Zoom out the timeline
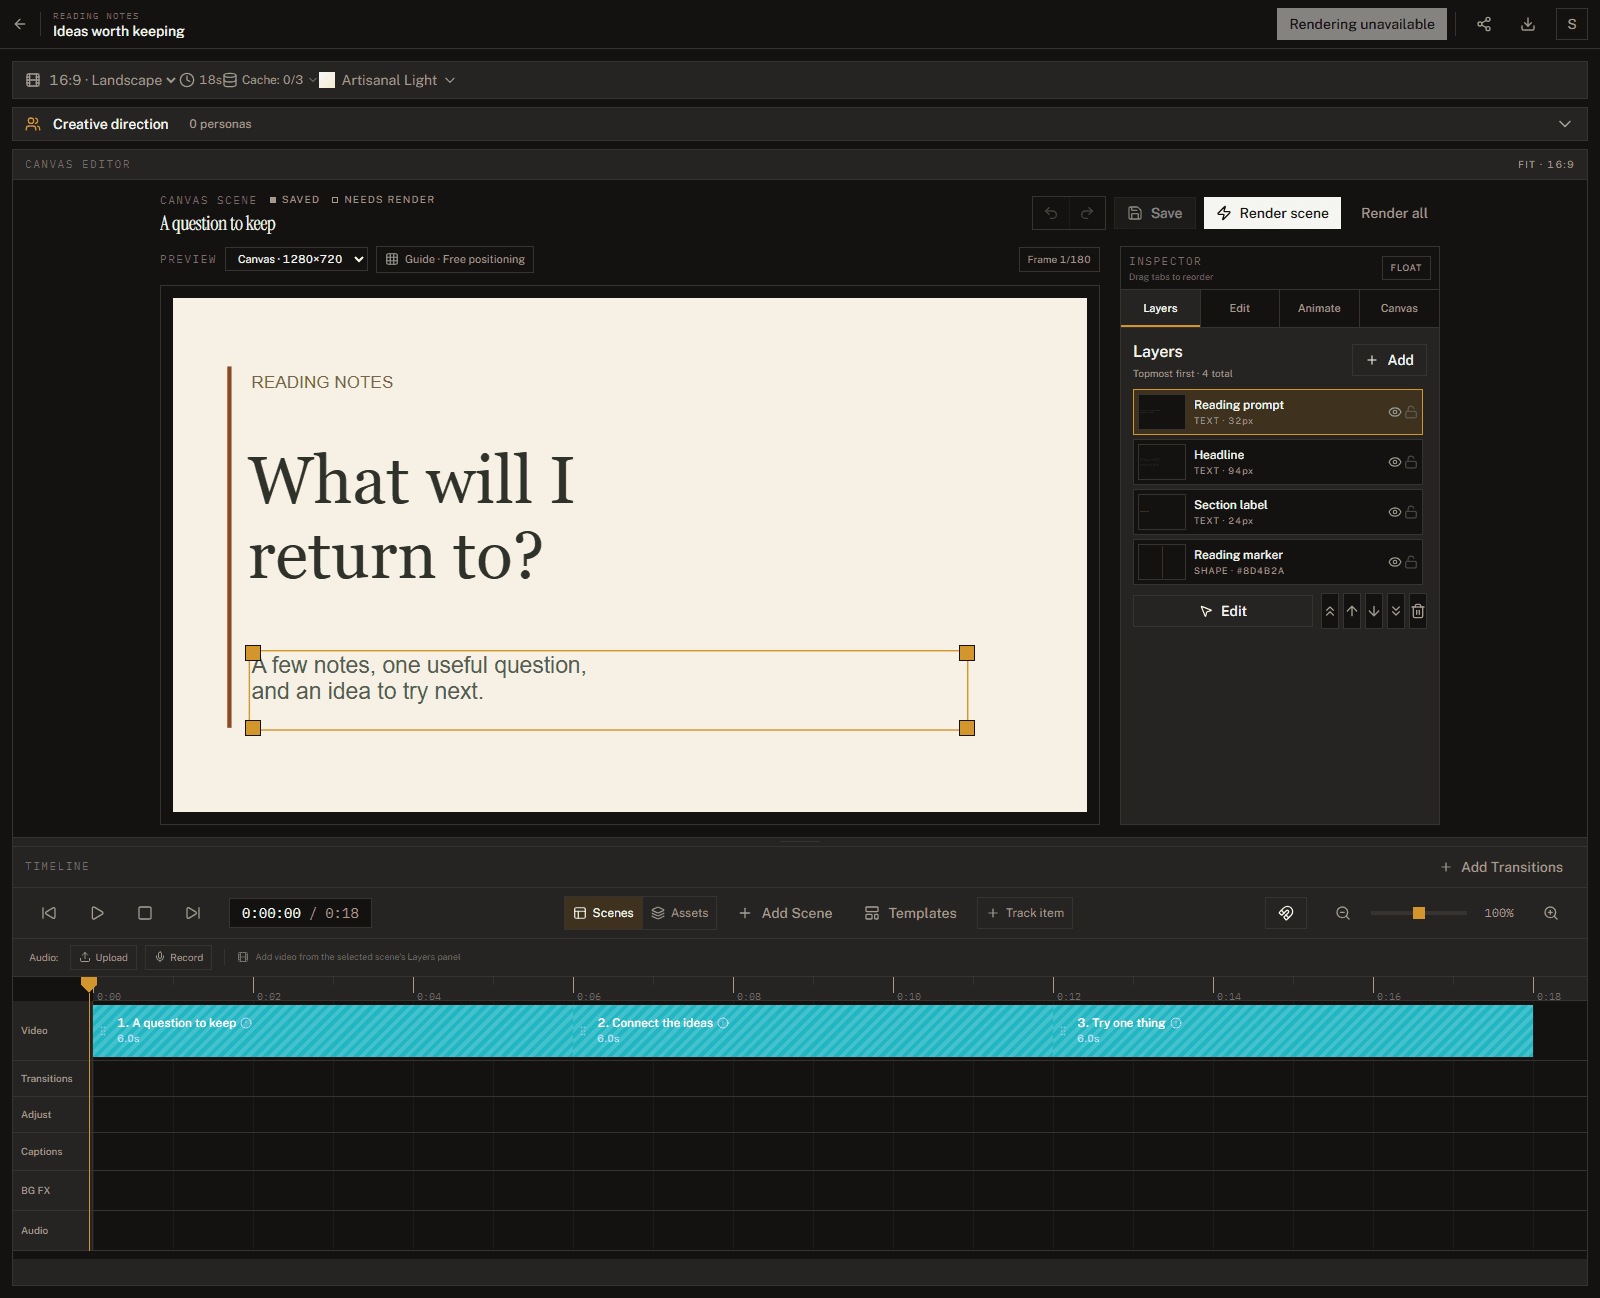1600x1298 pixels. 1343,913
